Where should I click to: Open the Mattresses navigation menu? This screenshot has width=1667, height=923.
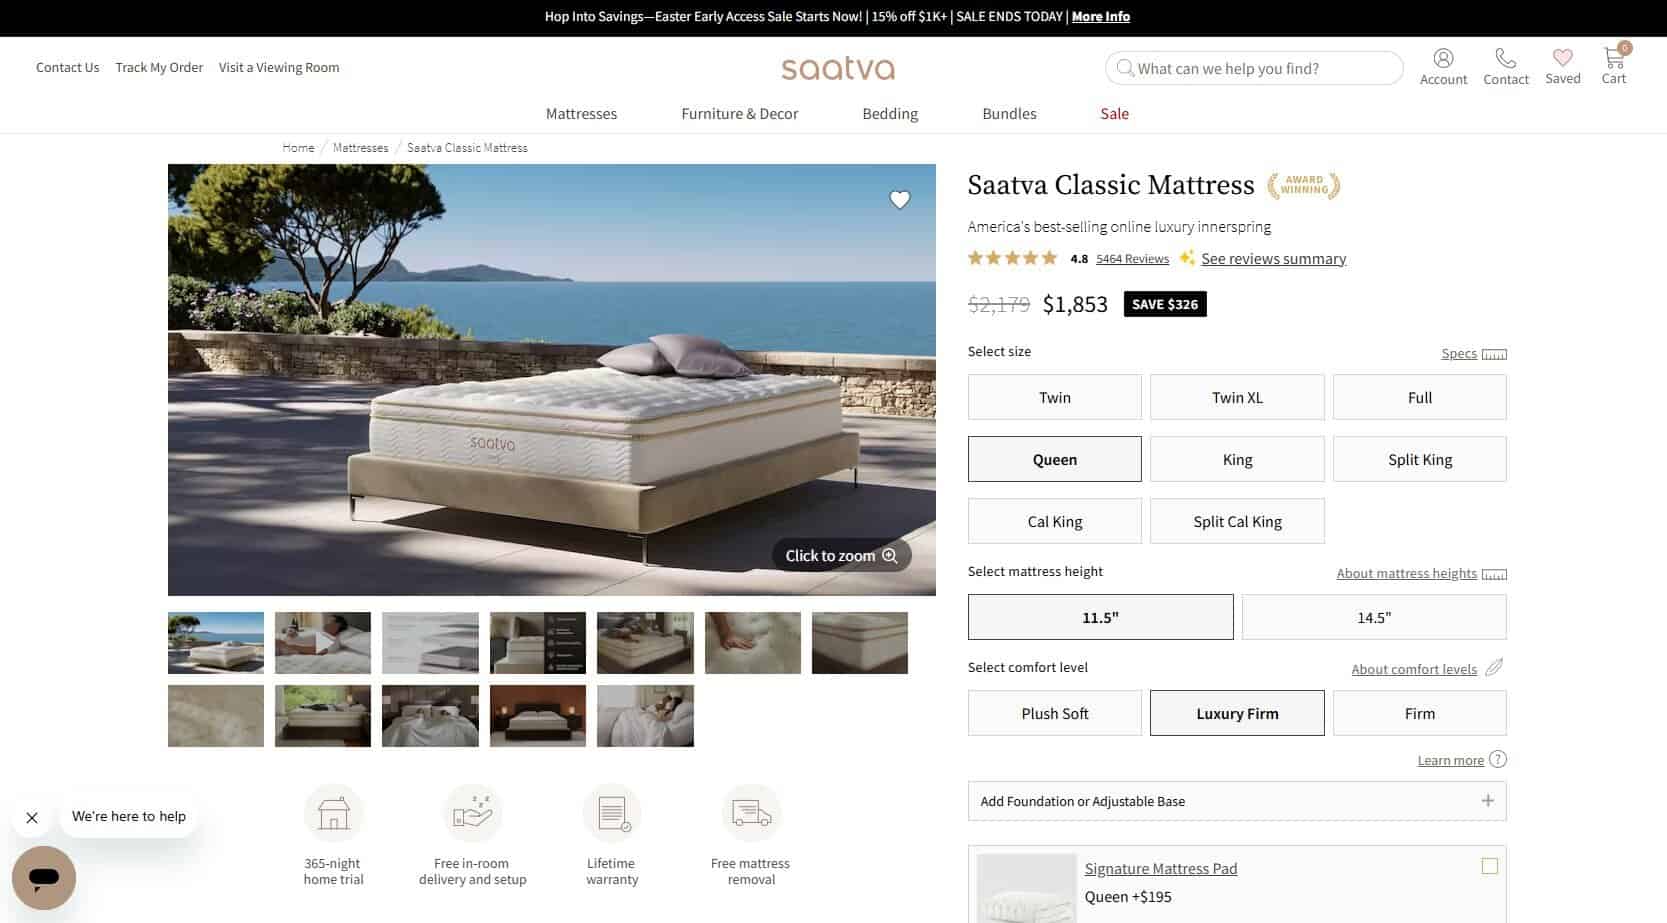pos(581,114)
